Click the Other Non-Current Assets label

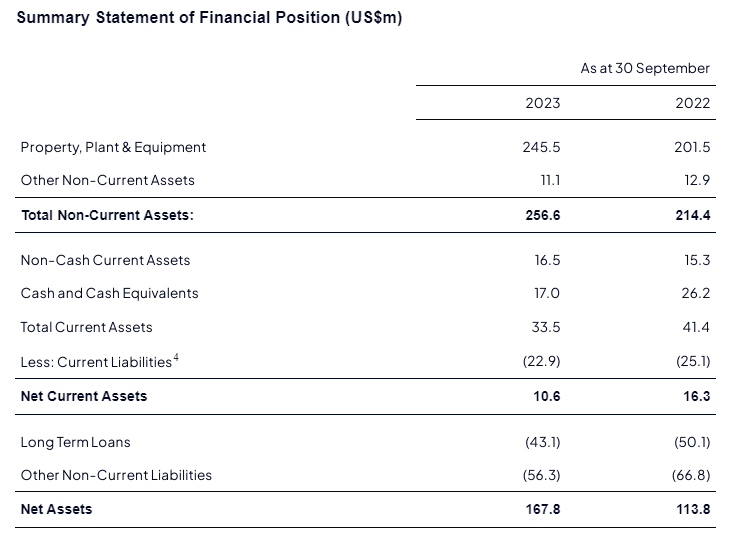107,180
